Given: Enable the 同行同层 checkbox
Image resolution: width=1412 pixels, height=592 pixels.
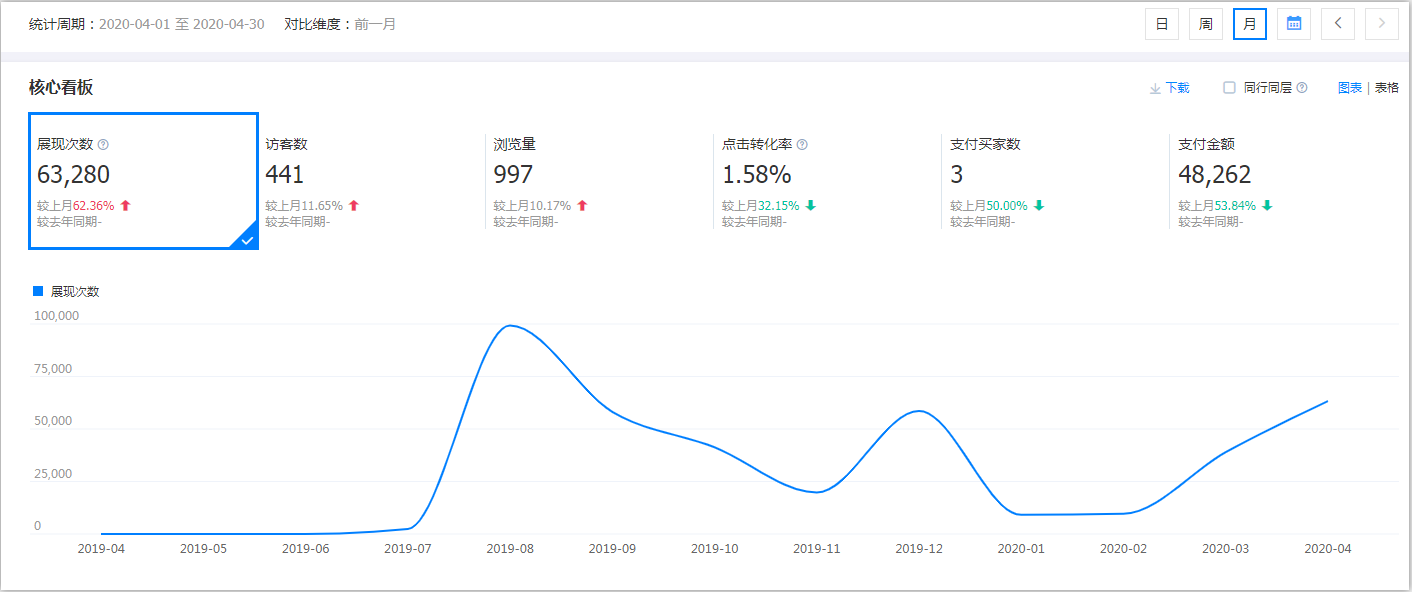Looking at the screenshot, I should [1228, 88].
